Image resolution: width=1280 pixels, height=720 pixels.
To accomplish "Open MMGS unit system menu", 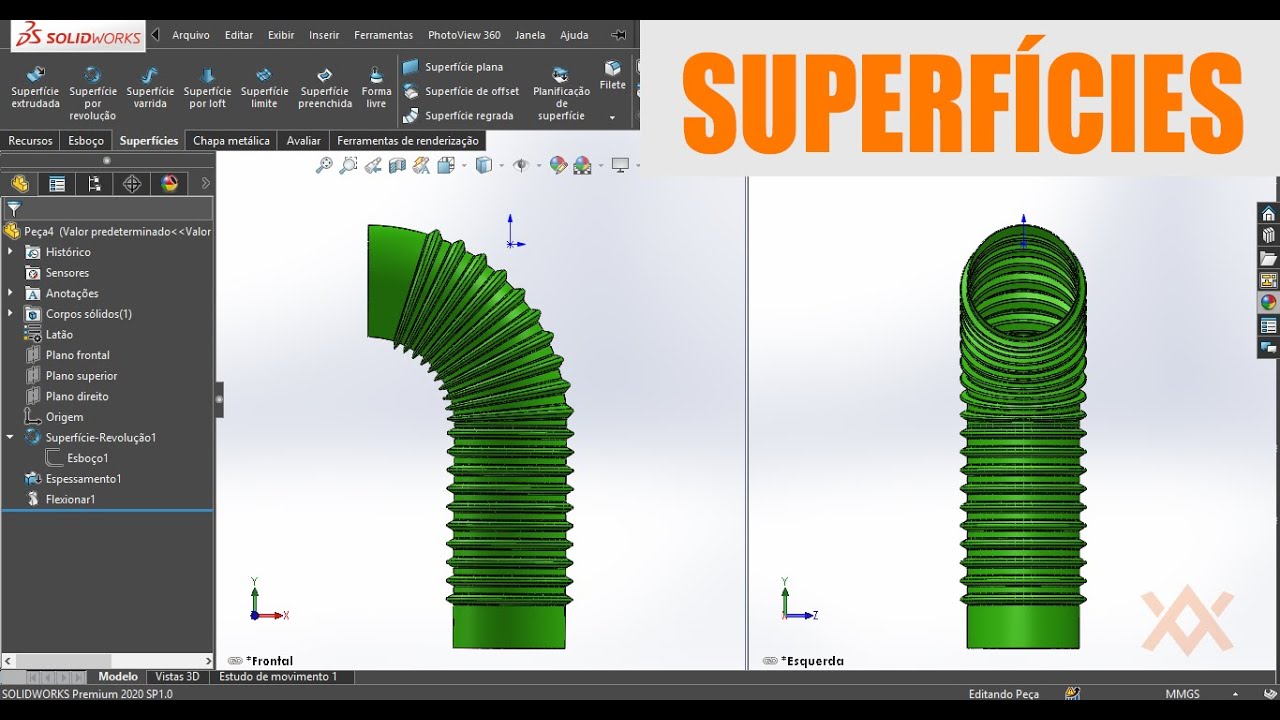I will tap(1202, 694).
